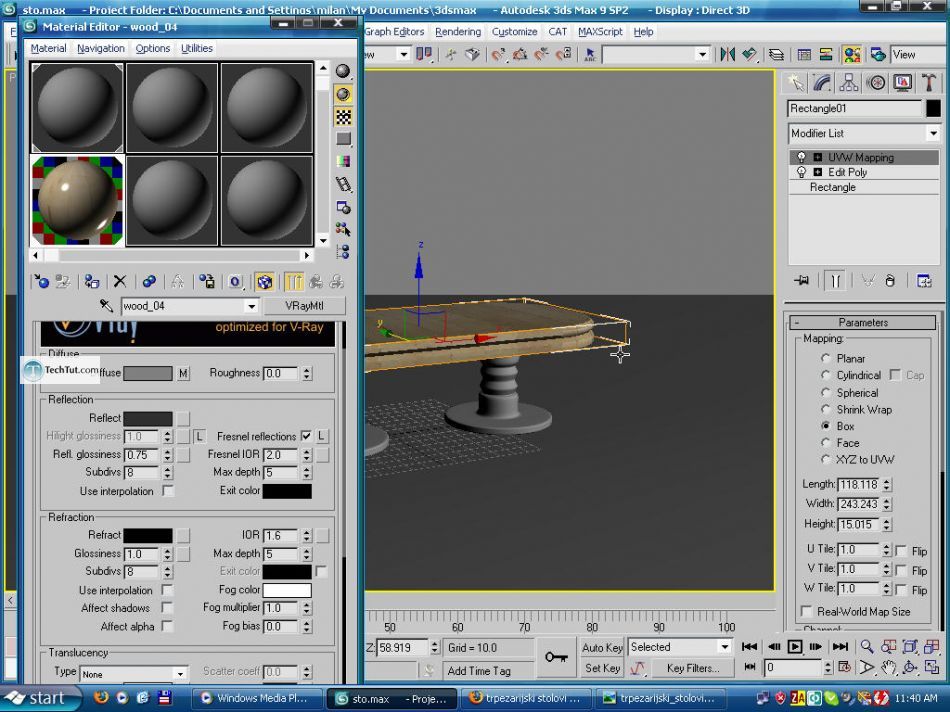Viewport: 950px width, 712px height.
Task: Open the Create command panel tab
Action: (796, 83)
